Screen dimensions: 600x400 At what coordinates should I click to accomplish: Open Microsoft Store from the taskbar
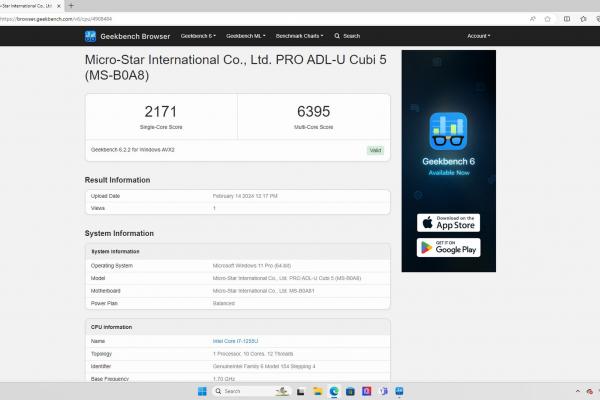click(350, 391)
